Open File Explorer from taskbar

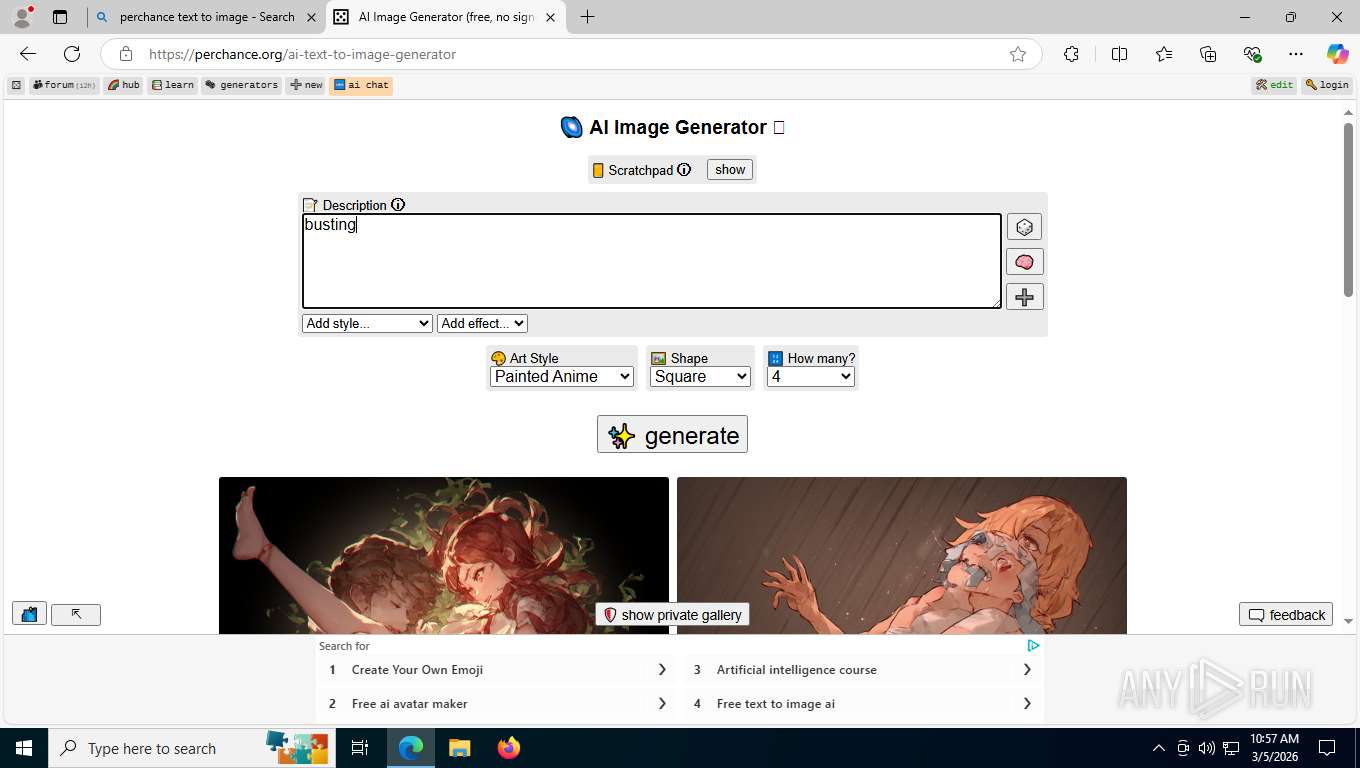459,748
